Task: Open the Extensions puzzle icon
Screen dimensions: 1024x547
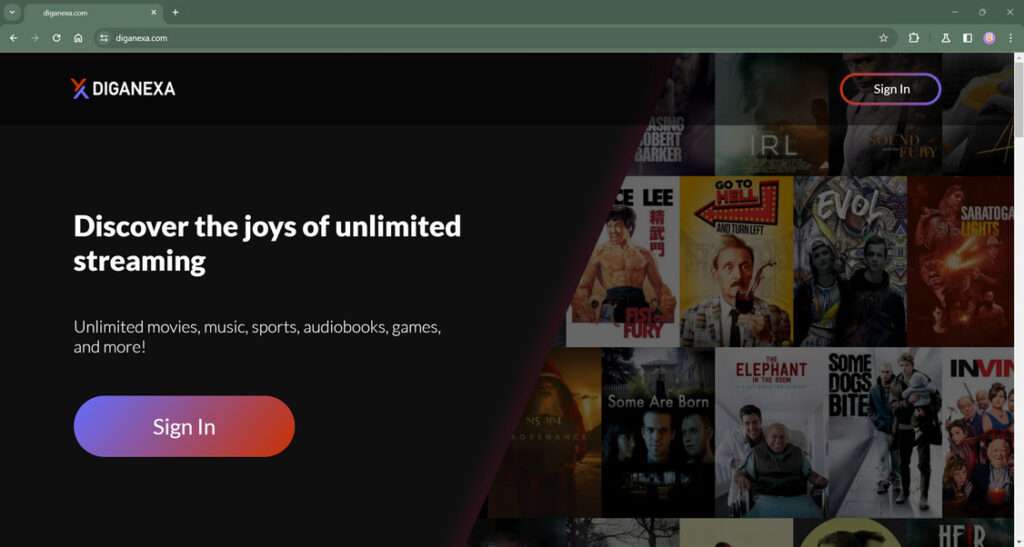Action: tap(914, 38)
